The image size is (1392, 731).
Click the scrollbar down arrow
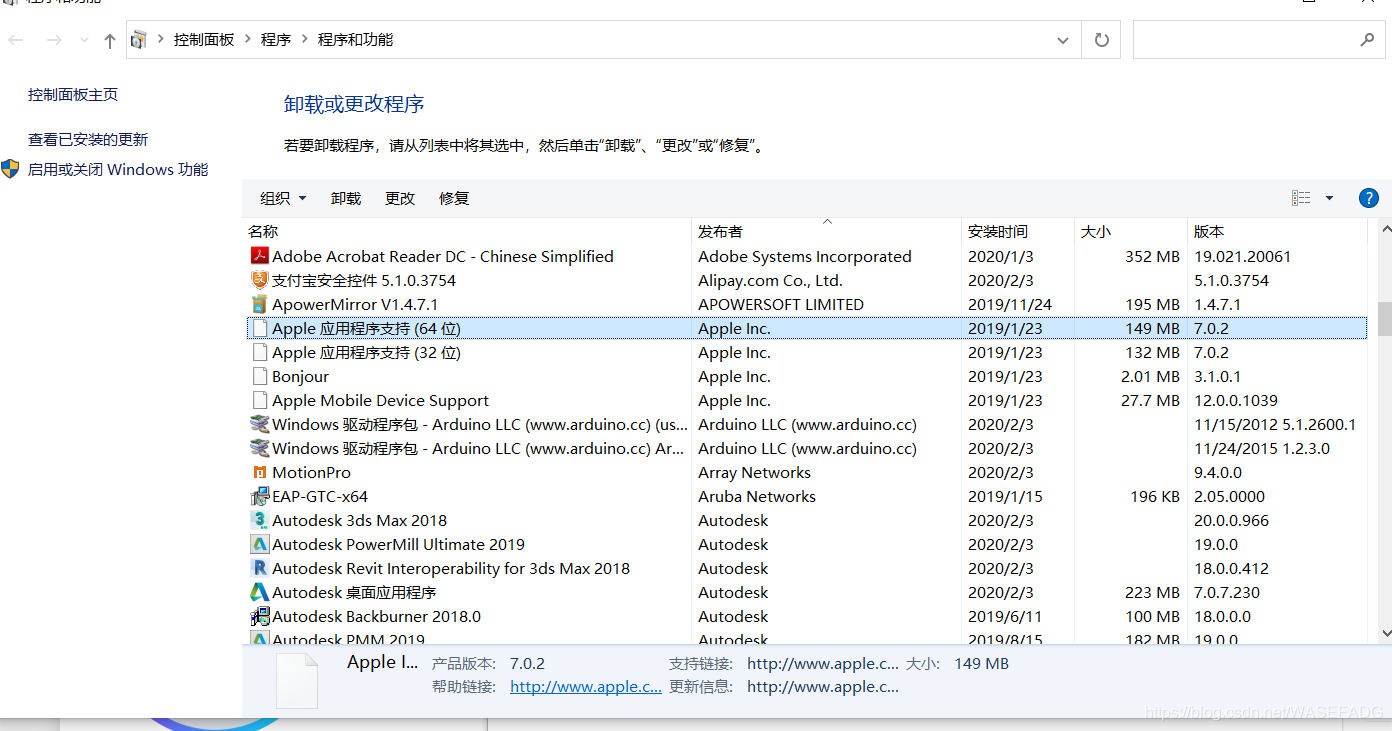(1384, 632)
